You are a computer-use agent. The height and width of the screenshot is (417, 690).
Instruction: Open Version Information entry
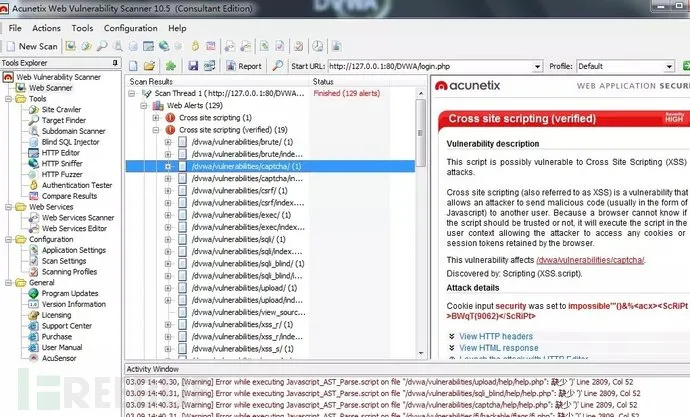(73, 304)
